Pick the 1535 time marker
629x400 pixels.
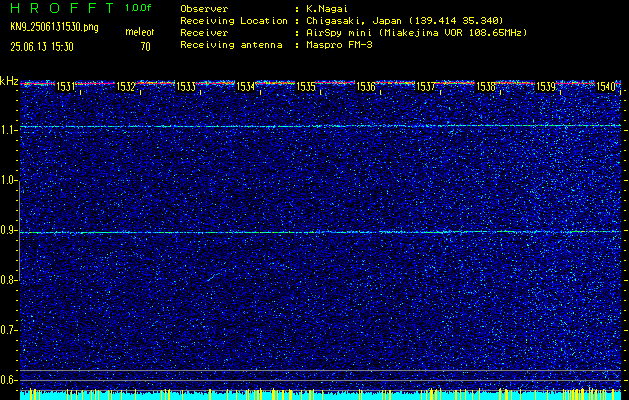point(306,87)
